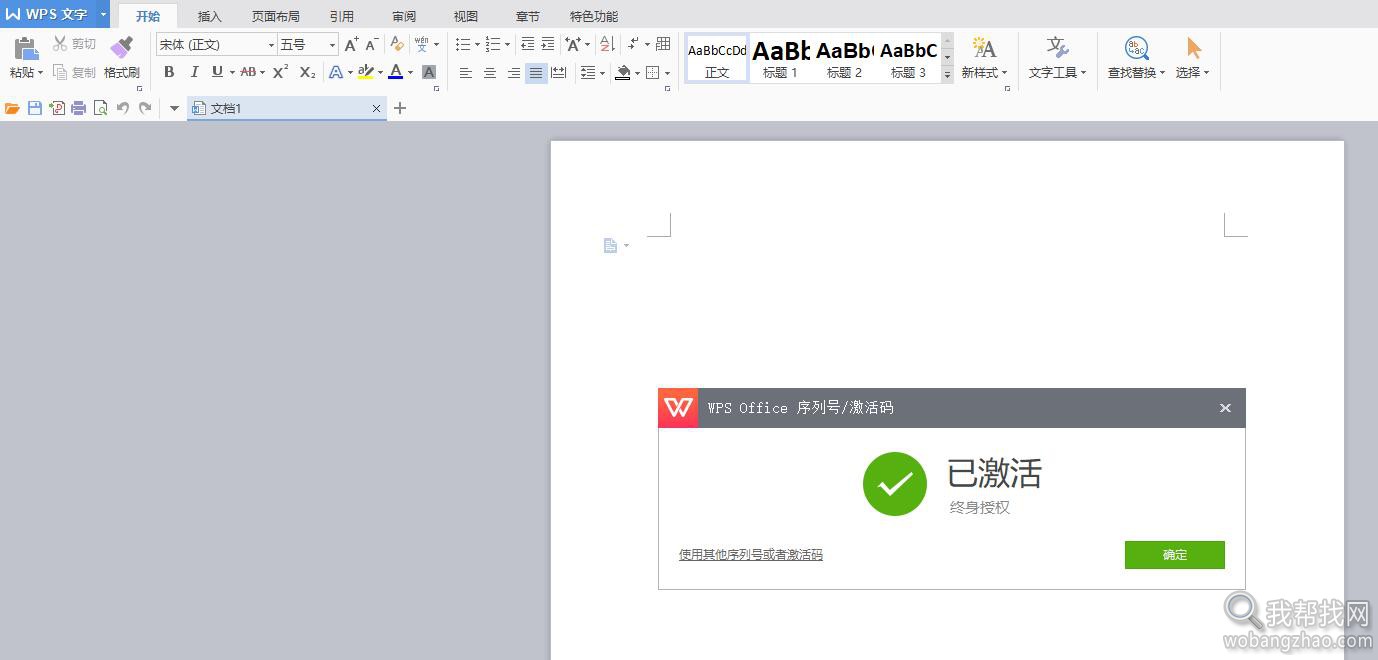Increase font size with the A+ icon
The width and height of the screenshot is (1378, 660).
click(x=351, y=44)
